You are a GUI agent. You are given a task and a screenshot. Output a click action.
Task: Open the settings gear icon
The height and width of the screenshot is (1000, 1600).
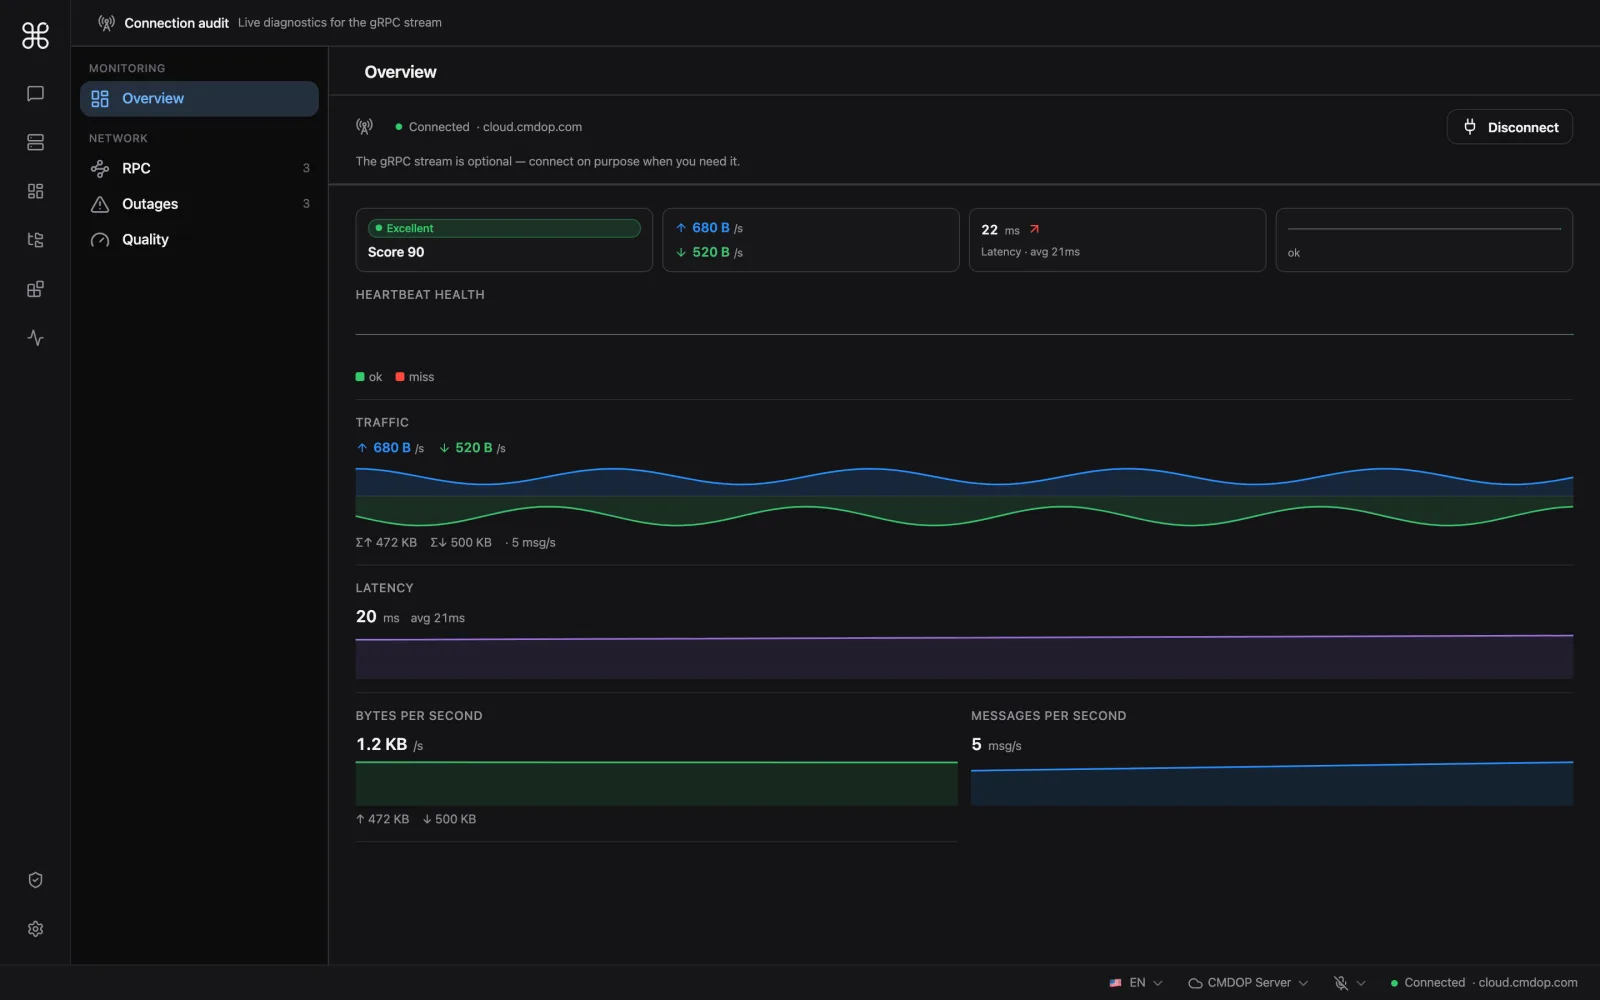click(x=35, y=929)
